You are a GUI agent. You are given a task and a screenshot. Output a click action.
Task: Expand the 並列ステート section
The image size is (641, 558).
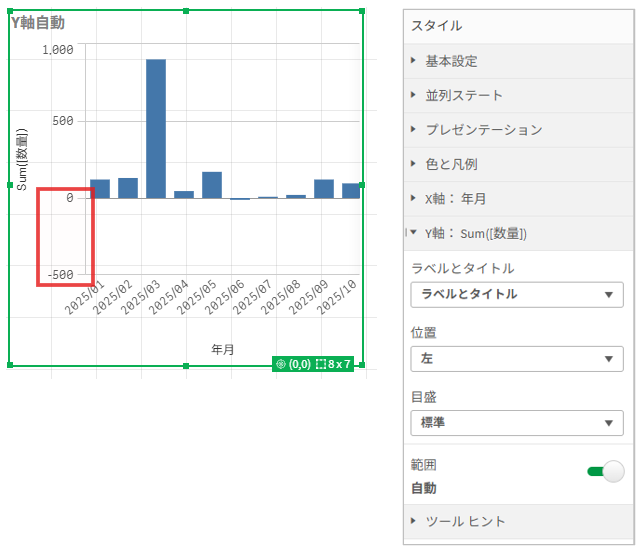pyautogui.click(x=464, y=96)
